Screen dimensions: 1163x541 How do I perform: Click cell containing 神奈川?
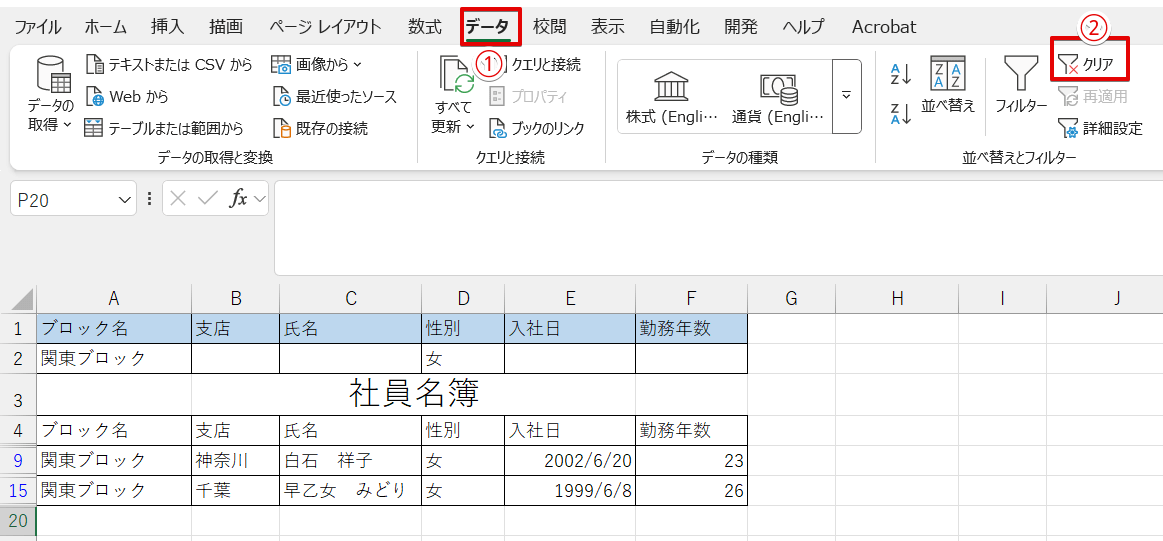236,461
